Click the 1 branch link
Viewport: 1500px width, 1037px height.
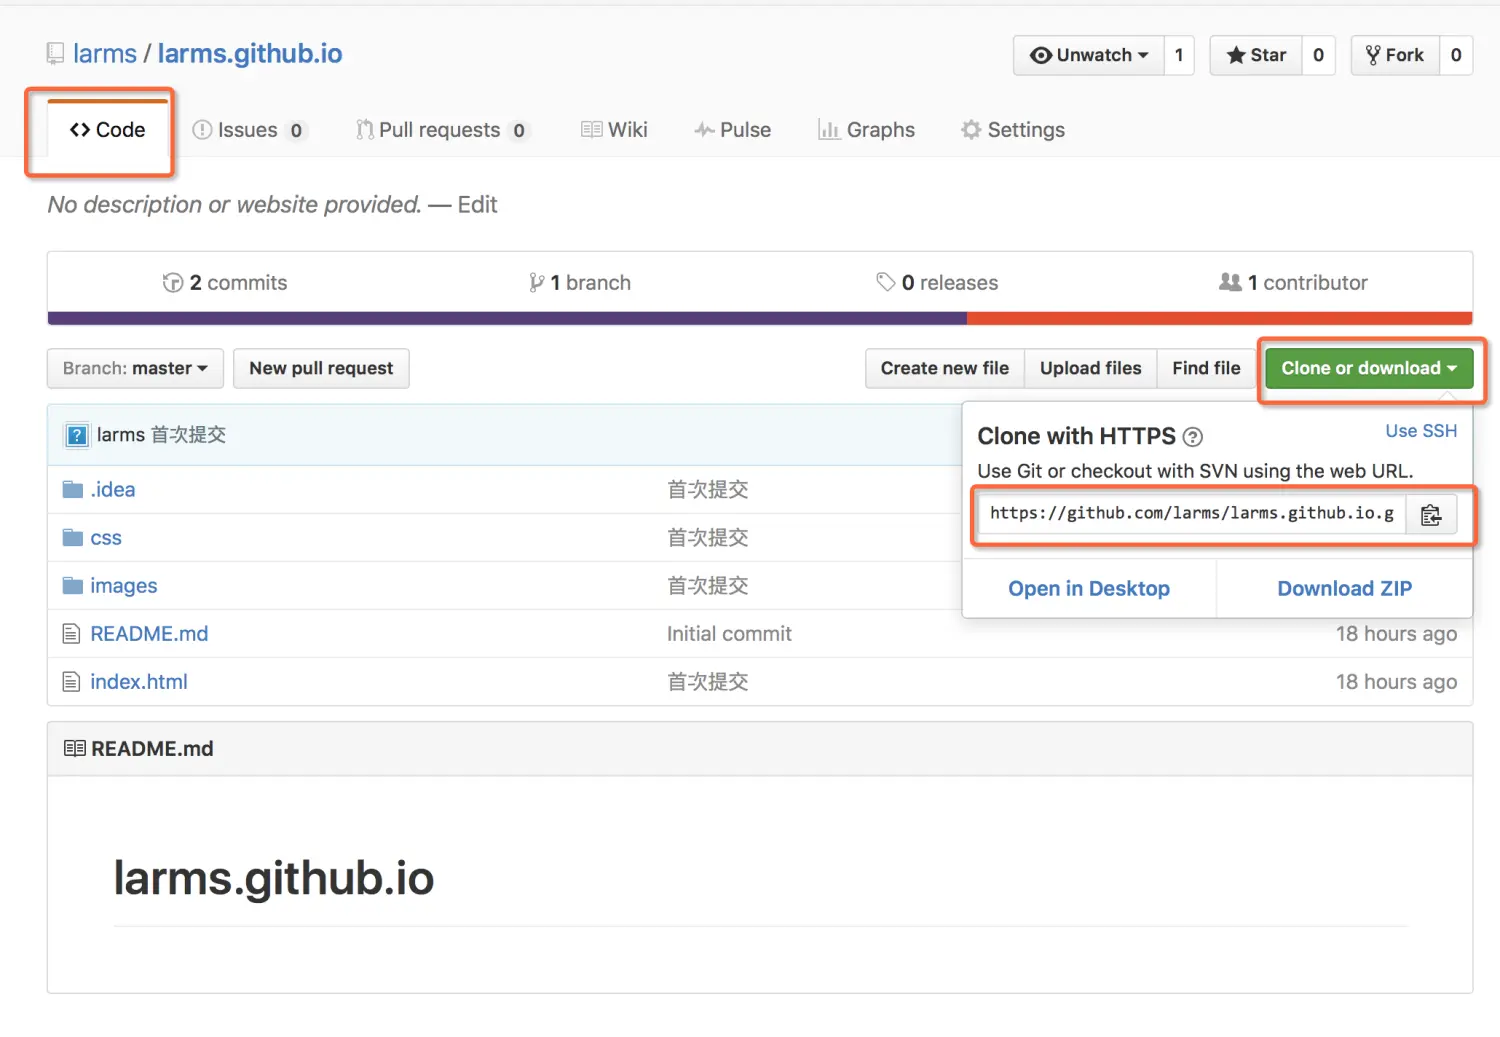click(x=580, y=283)
